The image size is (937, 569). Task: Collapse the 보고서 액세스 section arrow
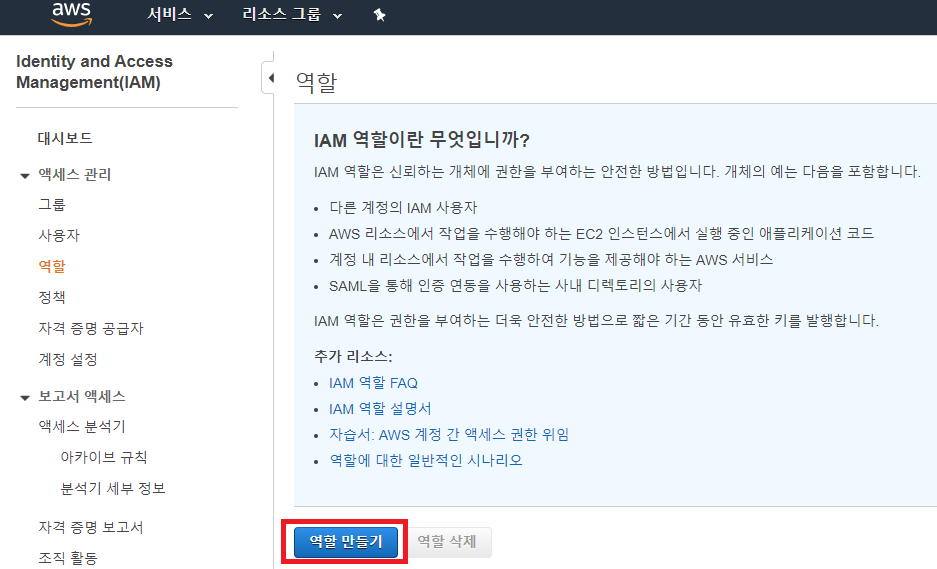pyautogui.click(x=25, y=397)
